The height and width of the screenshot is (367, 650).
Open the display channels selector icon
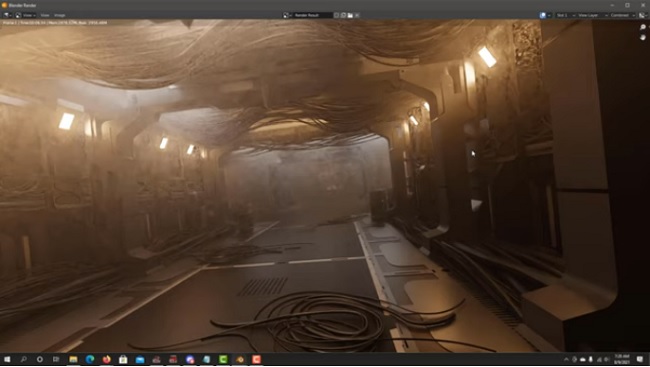[x=643, y=15]
